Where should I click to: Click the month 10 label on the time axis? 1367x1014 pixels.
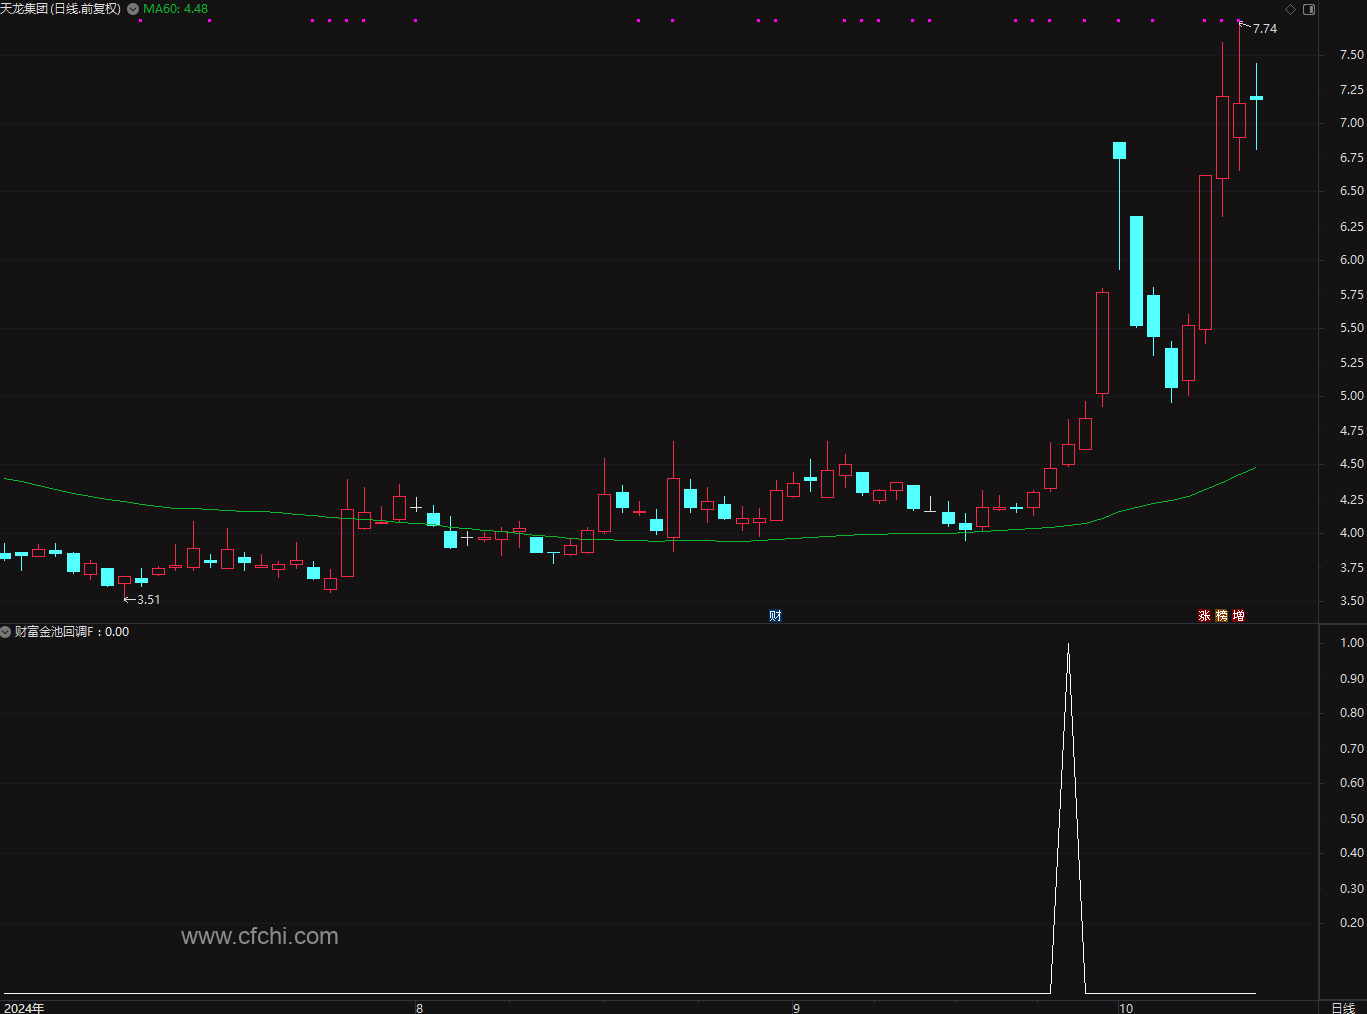[1126, 1007]
